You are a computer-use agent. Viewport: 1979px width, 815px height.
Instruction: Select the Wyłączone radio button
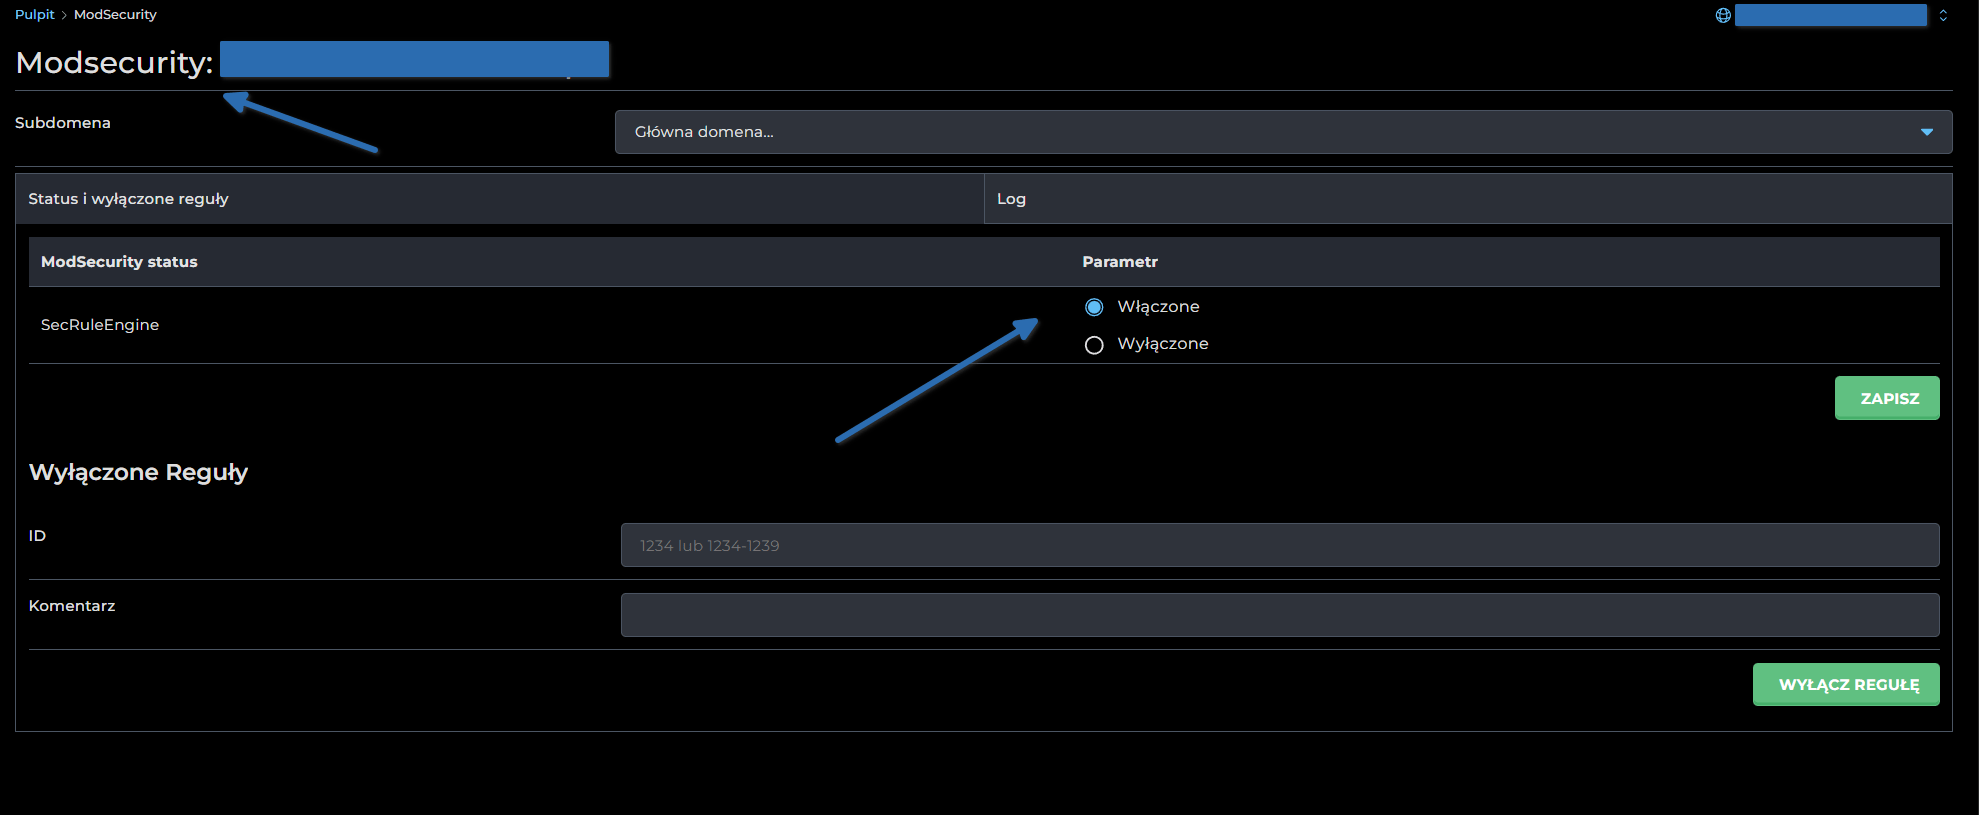(x=1094, y=345)
